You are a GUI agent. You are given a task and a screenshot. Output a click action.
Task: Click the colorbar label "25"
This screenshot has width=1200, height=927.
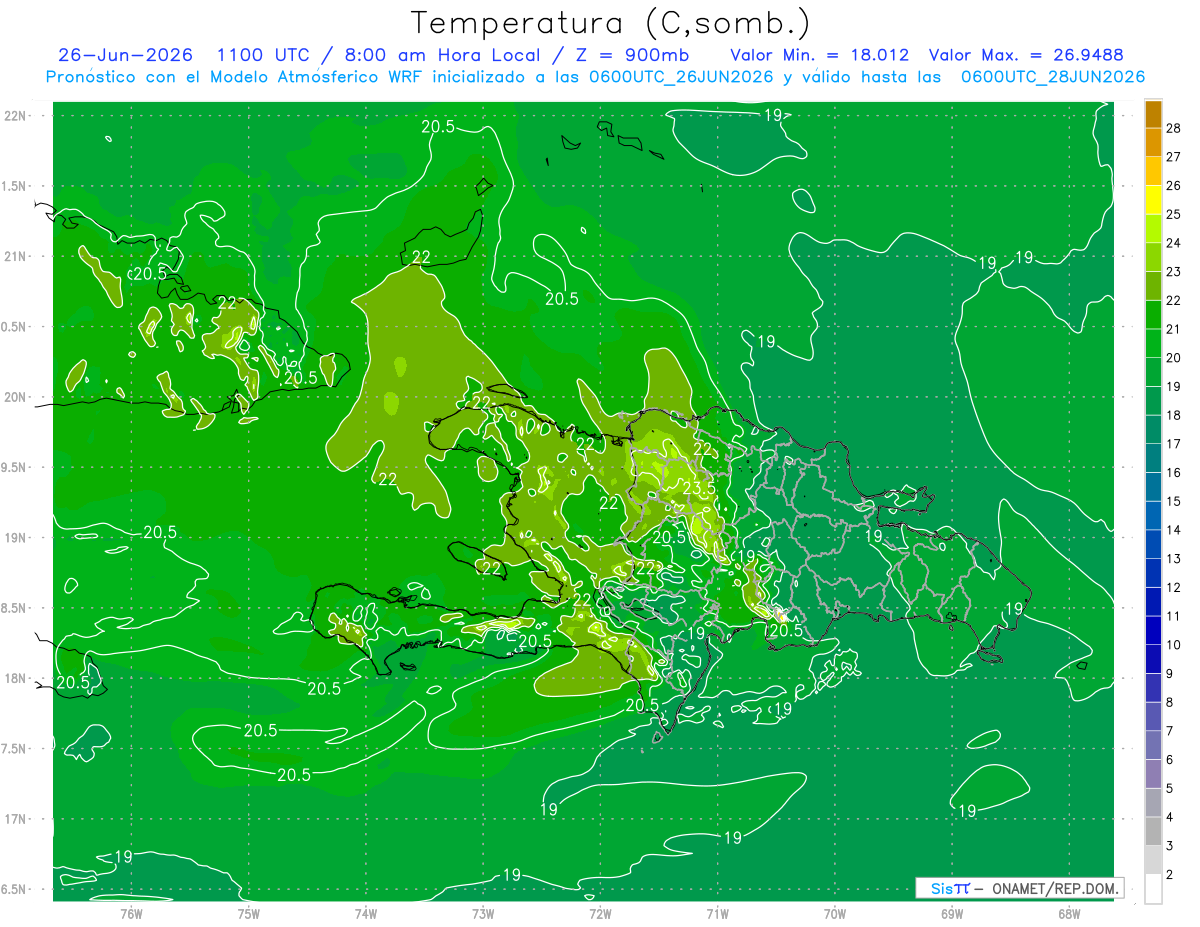point(1174,214)
